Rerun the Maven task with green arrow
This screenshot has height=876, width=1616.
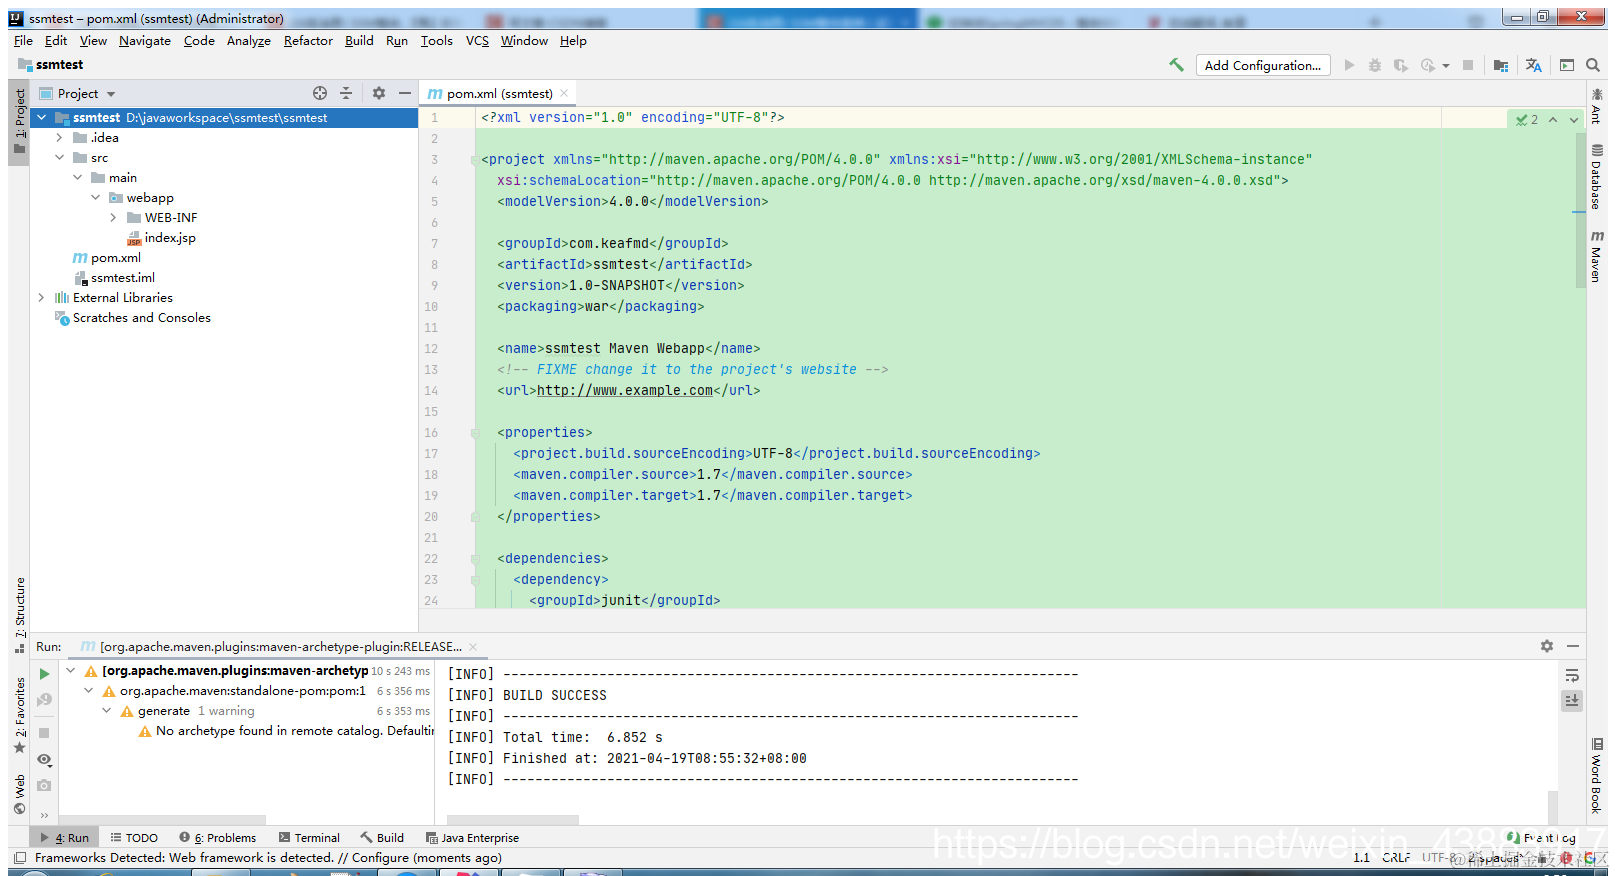click(x=44, y=674)
